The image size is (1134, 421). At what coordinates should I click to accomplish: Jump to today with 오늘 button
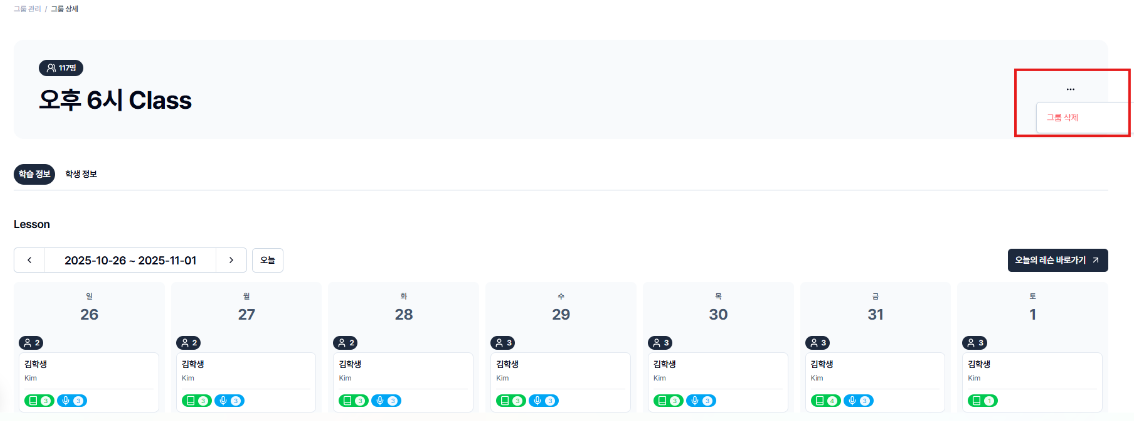[x=268, y=260]
